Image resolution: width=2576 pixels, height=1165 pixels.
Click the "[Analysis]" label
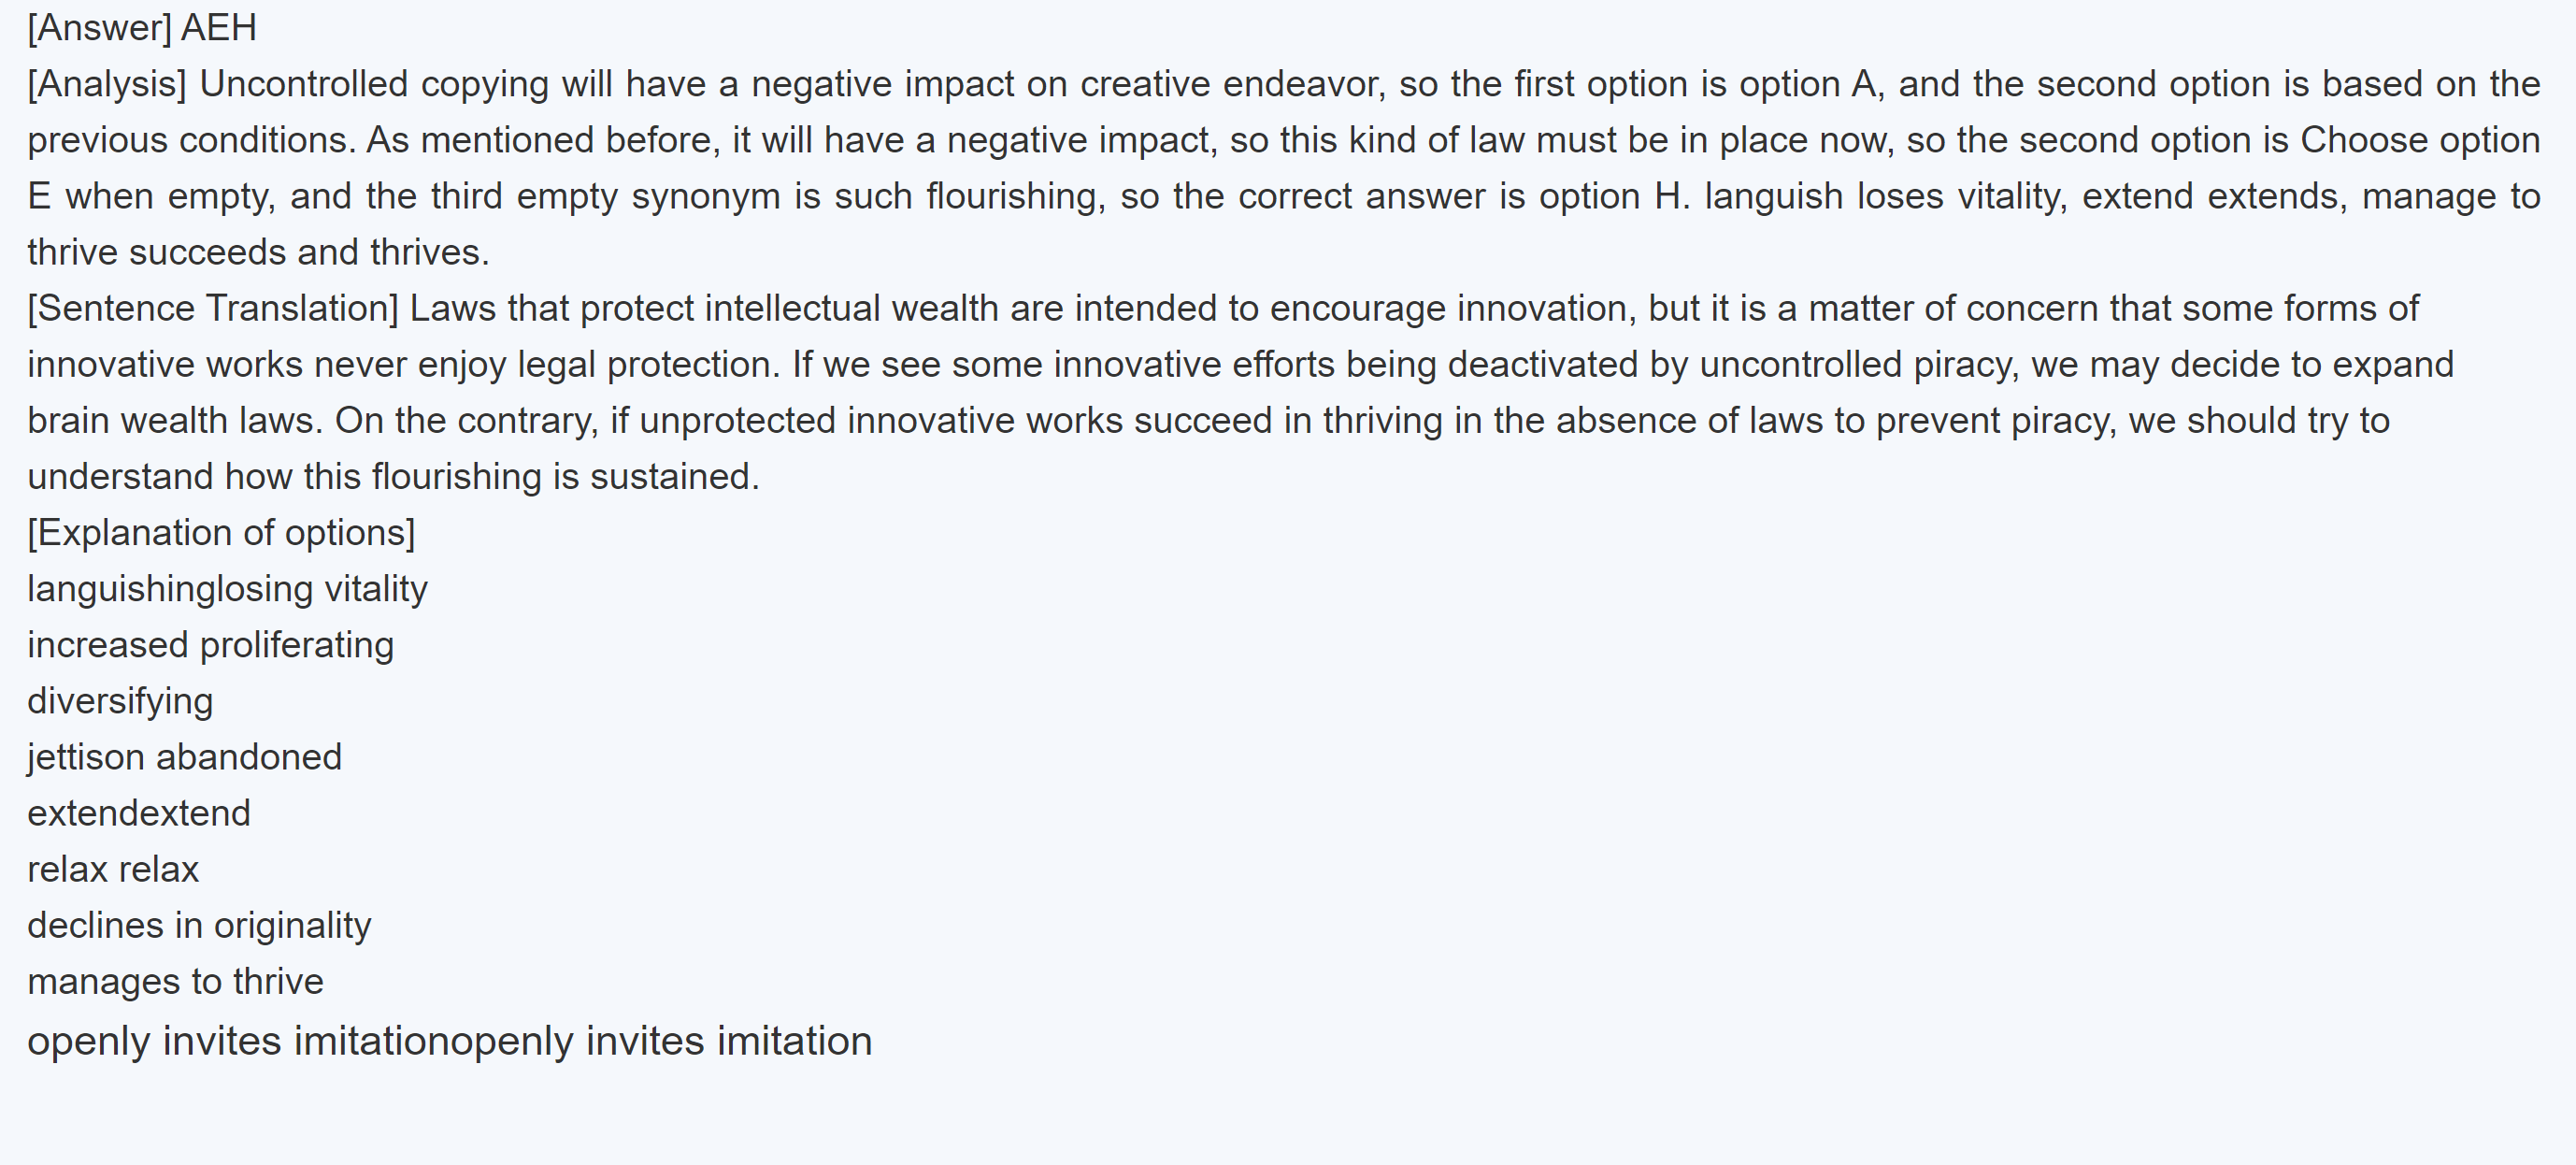[x=107, y=84]
